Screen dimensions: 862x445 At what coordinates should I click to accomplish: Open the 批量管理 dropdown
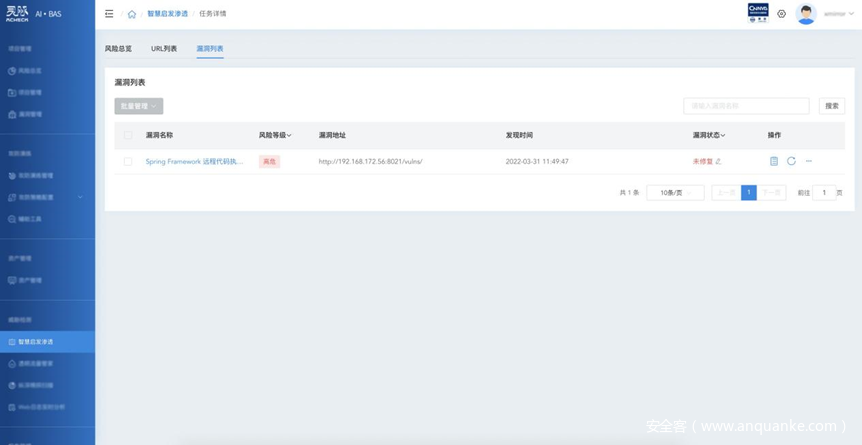[x=139, y=106]
